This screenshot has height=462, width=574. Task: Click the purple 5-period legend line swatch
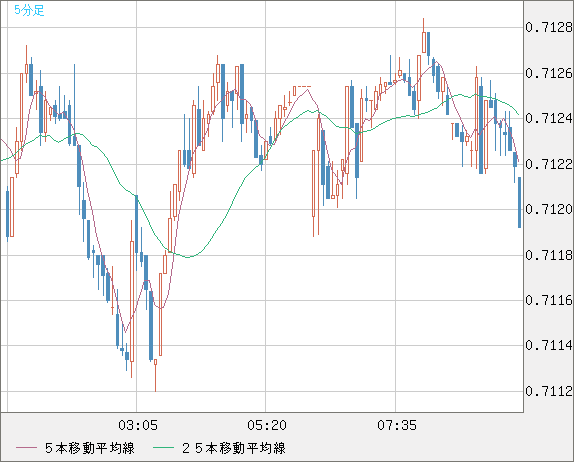pyautogui.click(x=26, y=448)
